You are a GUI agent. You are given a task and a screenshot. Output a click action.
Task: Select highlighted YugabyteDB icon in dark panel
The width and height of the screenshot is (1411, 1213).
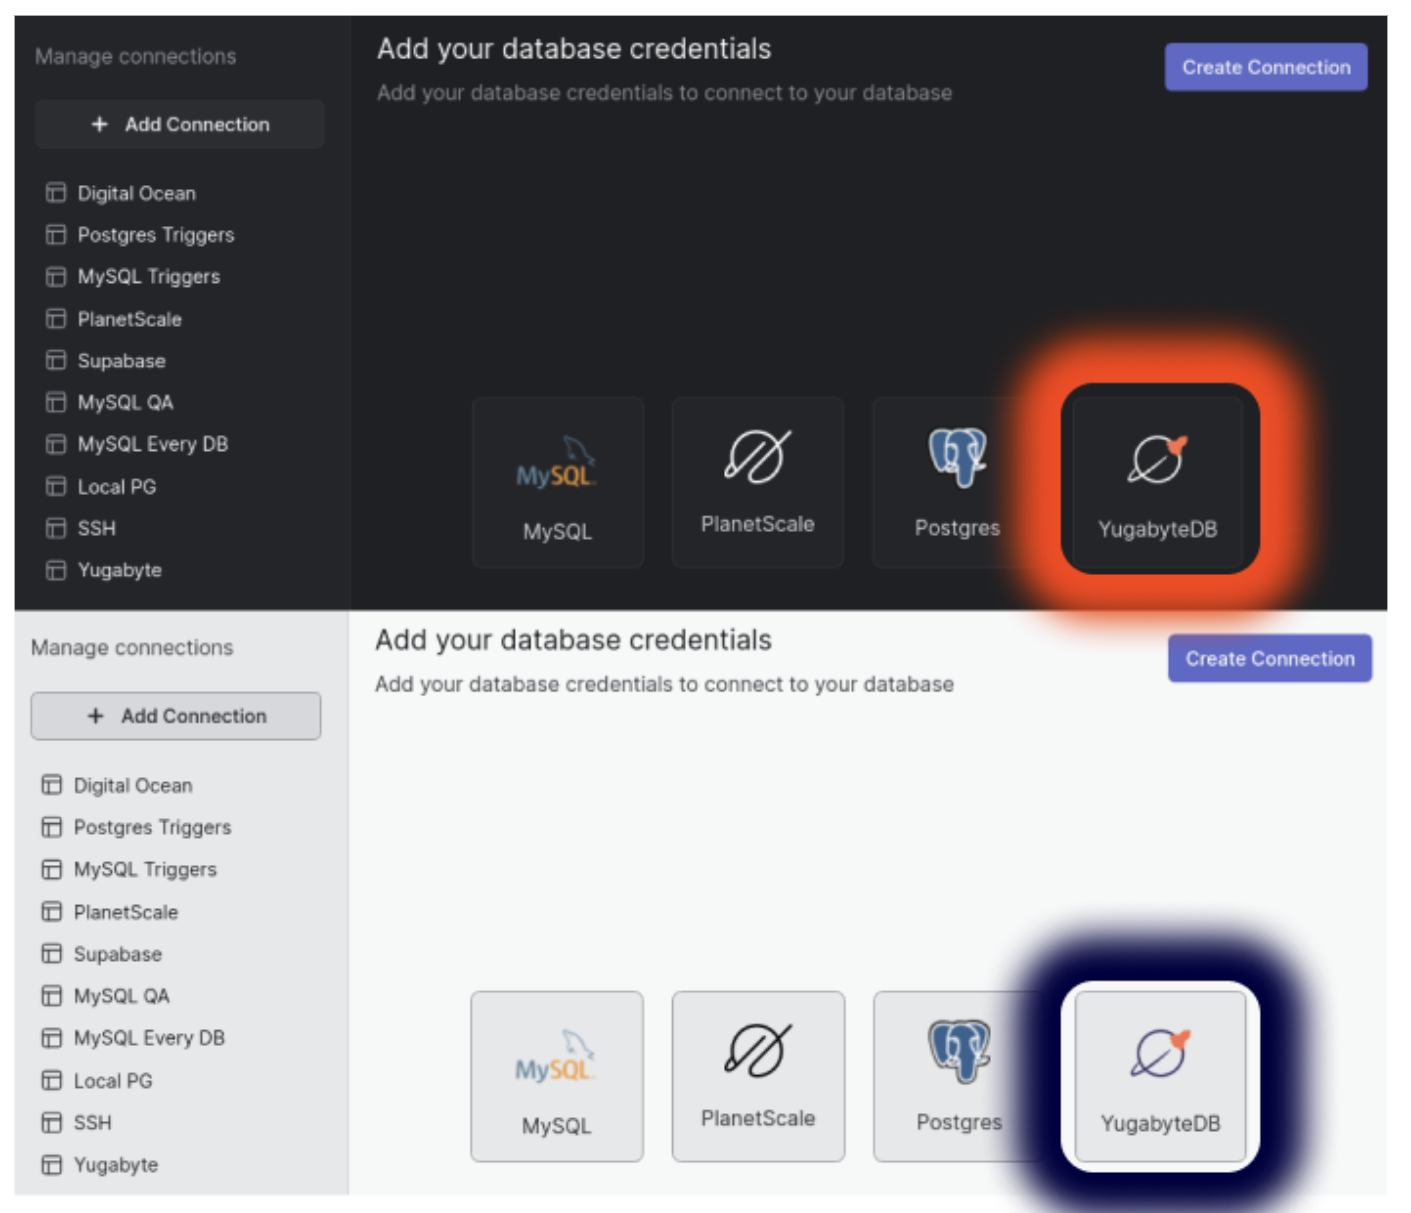pyautogui.click(x=1157, y=460)
